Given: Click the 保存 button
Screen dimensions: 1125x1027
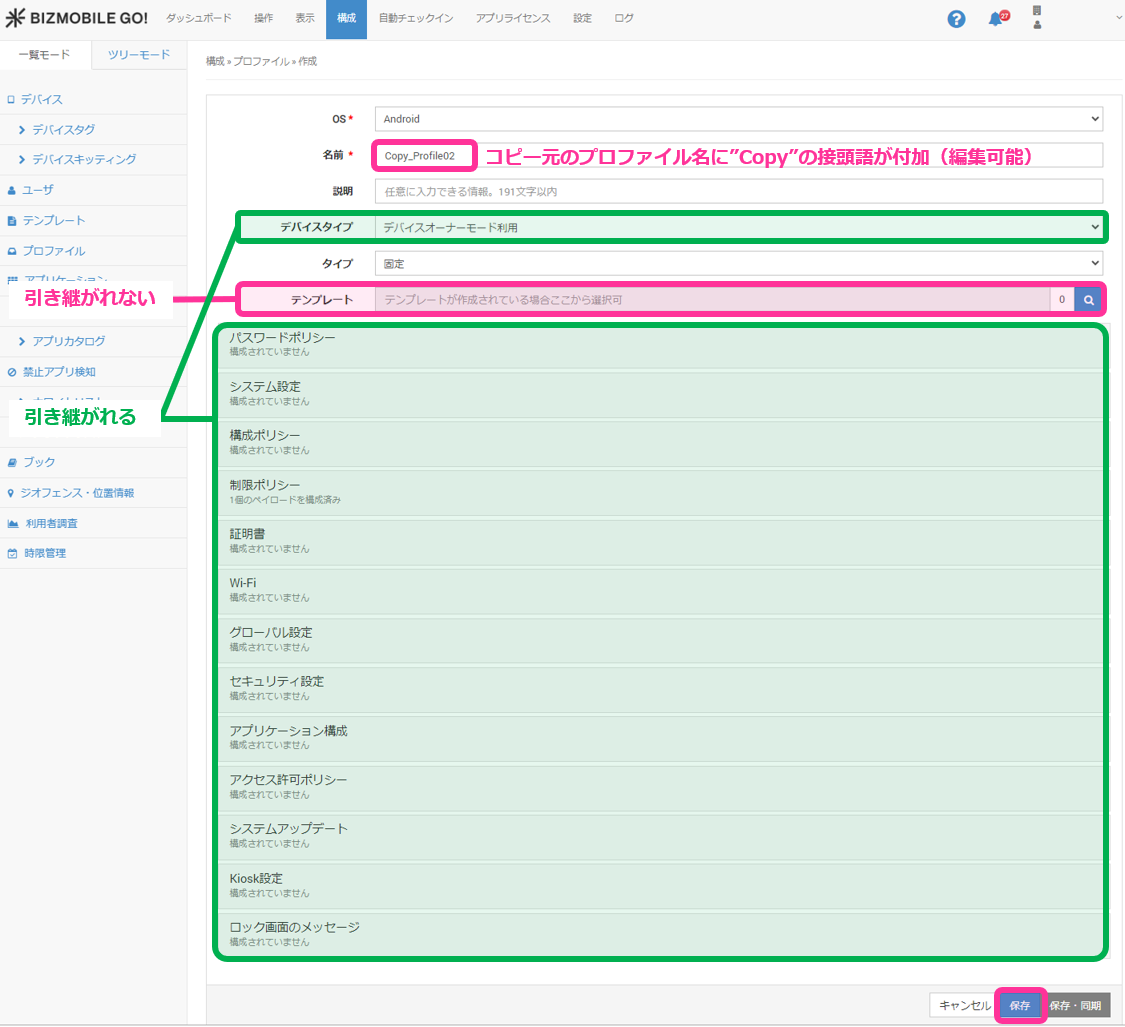Looking at the screenshot, I should (x=1020, y=1006).
